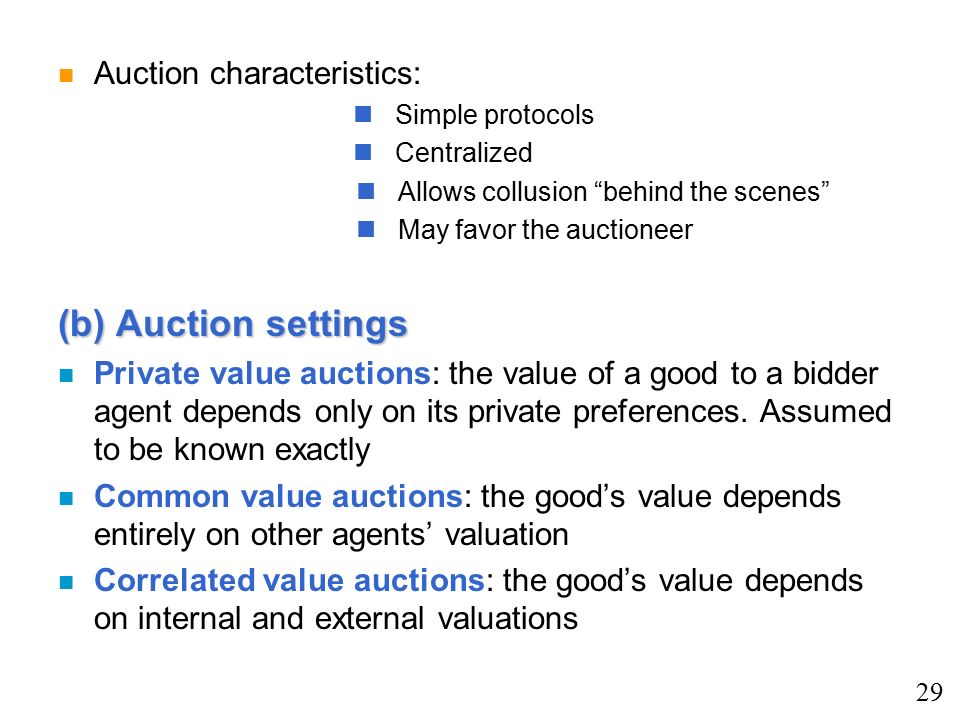Select the Auction characteristics heading text

click(x=257, y=73)
